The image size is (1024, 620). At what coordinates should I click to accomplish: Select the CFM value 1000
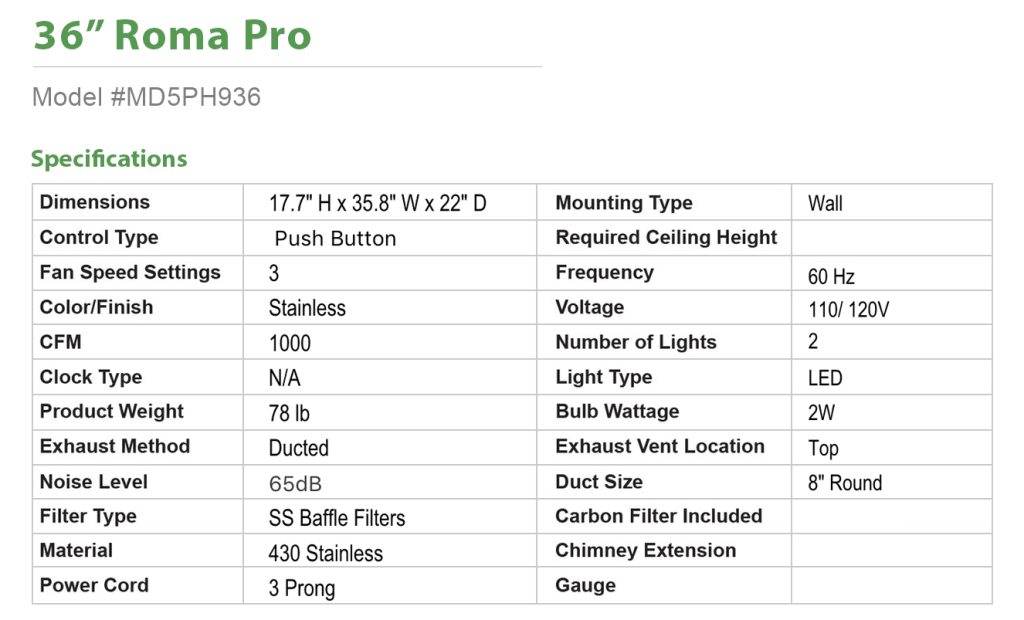[x=290, y=343]
